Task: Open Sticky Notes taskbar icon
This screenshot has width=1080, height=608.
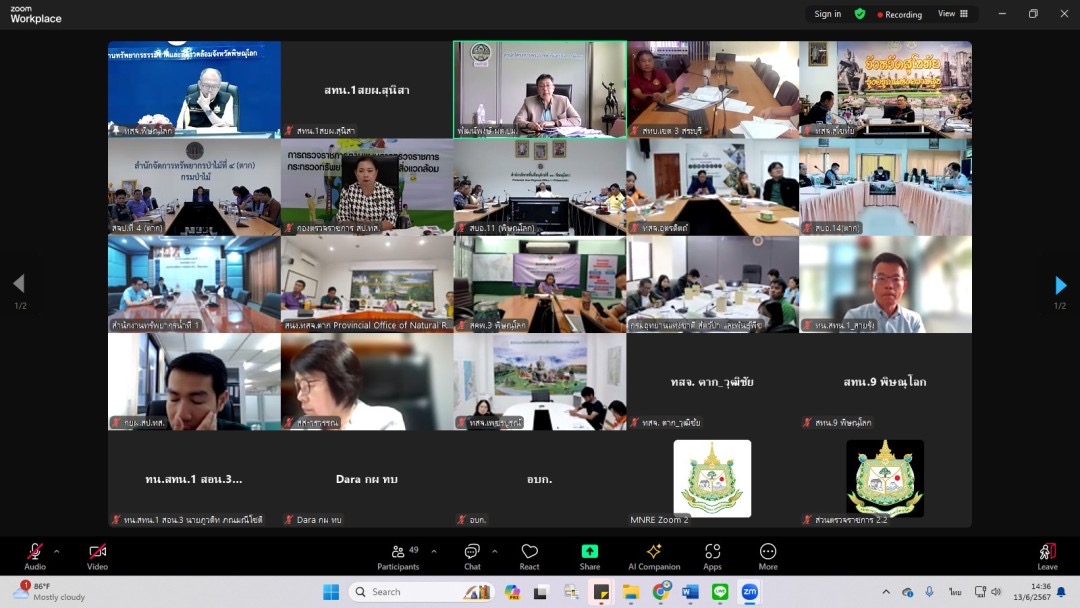Action: (x=601, y=592)
